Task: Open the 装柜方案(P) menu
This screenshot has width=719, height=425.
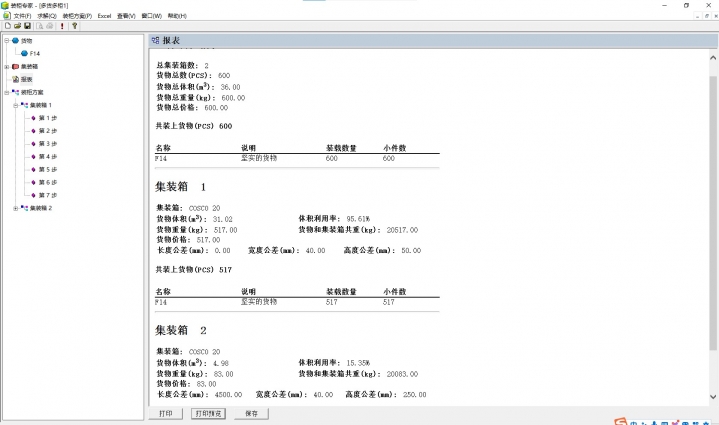Action: pos(77,16)
